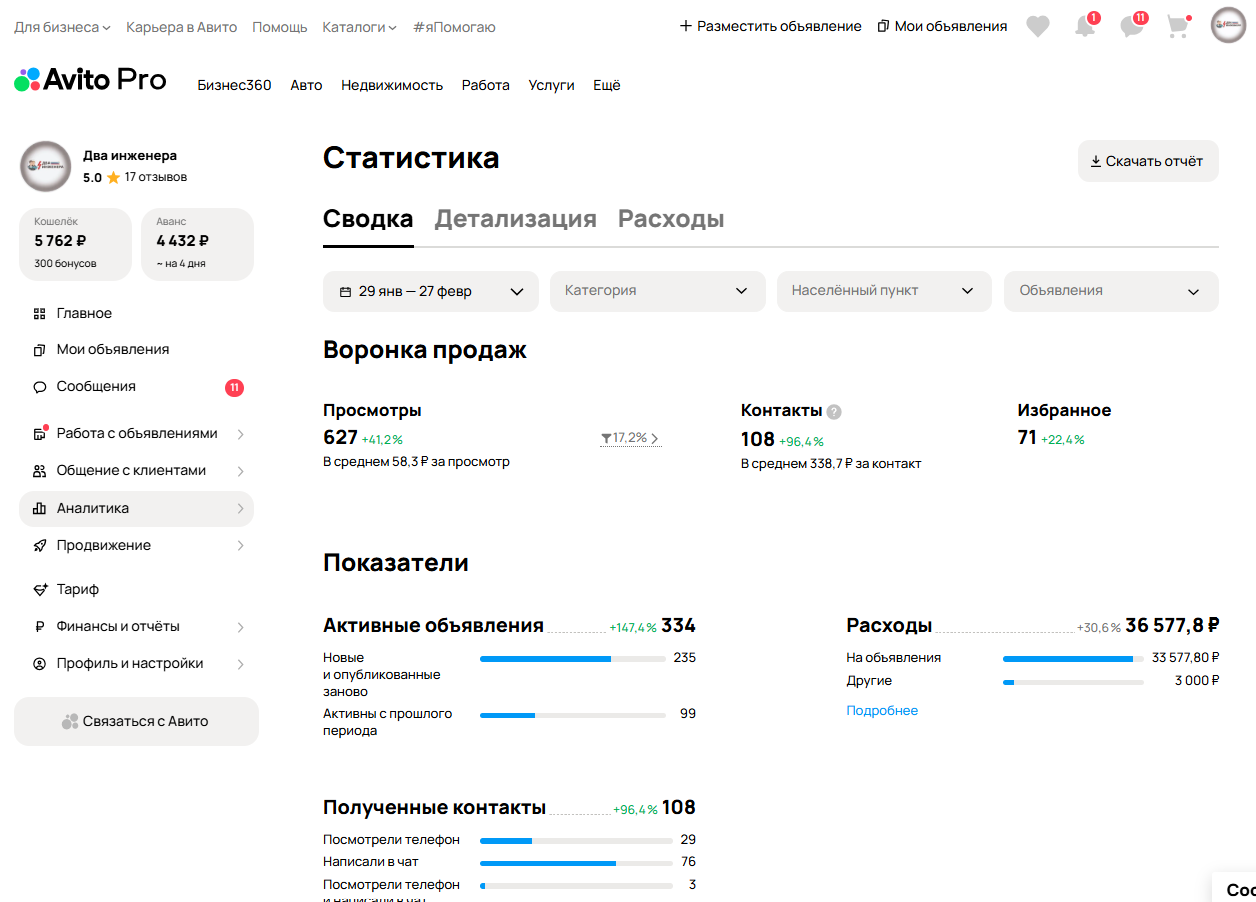Open Бизнес360 in the top navigation
1256x902 pixels.
tap(234, 85)
